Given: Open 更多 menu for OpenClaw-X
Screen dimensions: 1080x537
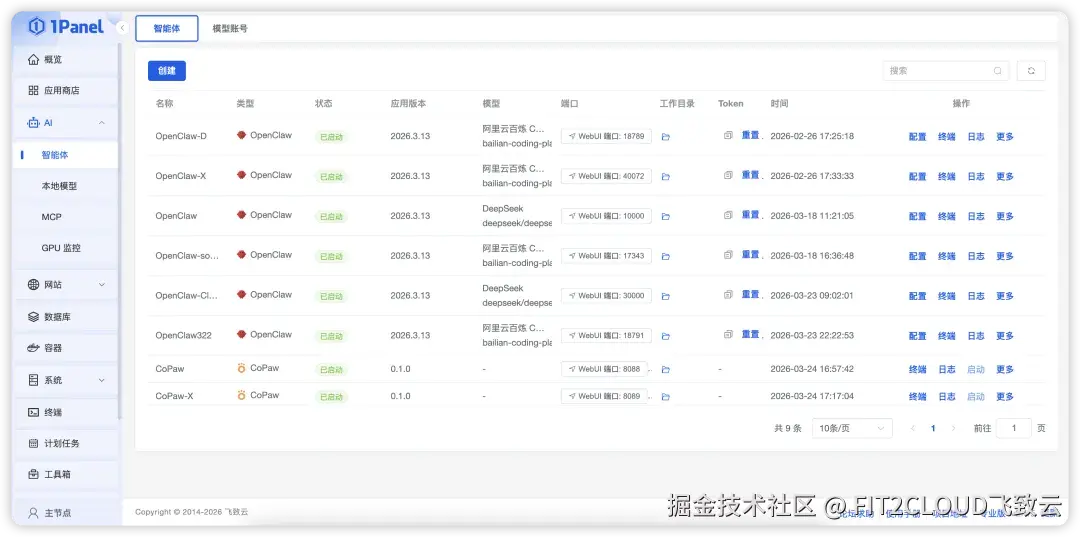Looking at the screenshot, I should click(x=1005, y=177).
